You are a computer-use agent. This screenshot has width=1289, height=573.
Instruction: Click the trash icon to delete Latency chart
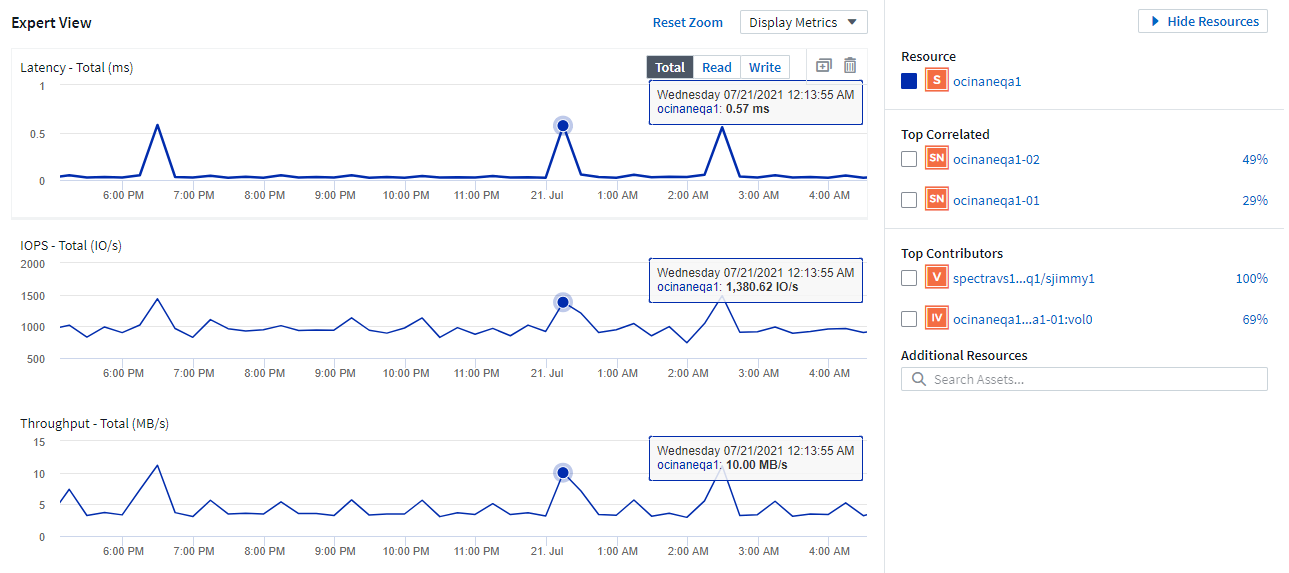coord(850,66)
